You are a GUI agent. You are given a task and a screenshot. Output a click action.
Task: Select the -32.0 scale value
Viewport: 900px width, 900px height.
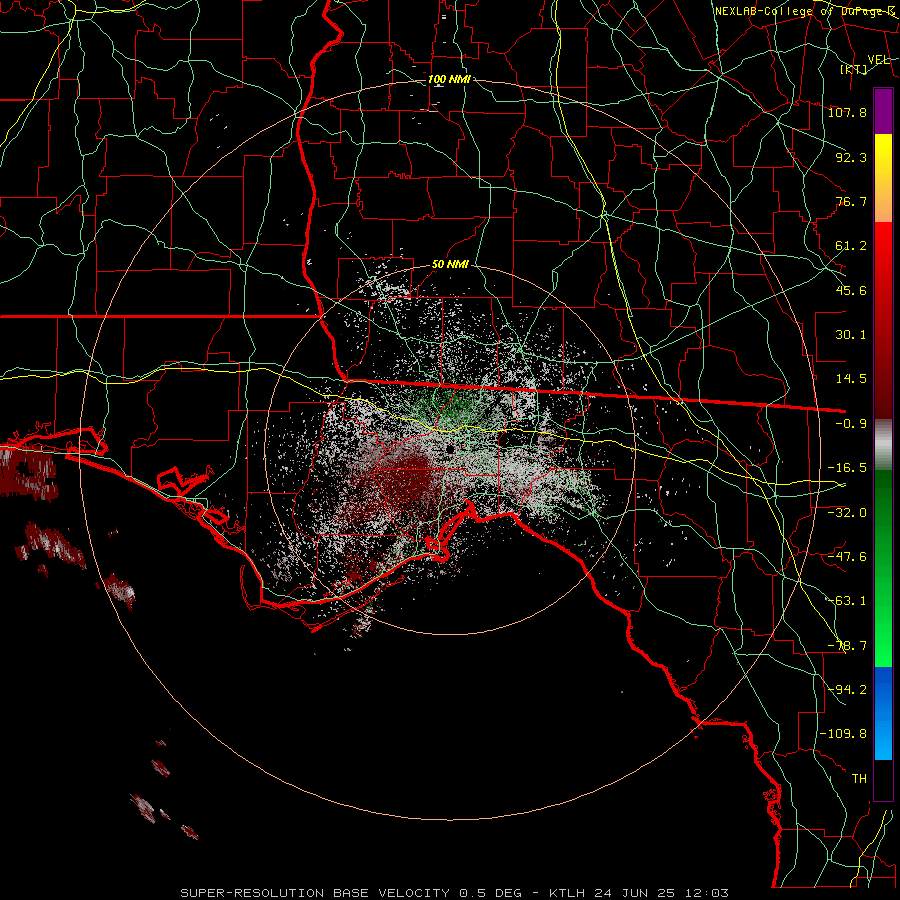pos(847,512)
